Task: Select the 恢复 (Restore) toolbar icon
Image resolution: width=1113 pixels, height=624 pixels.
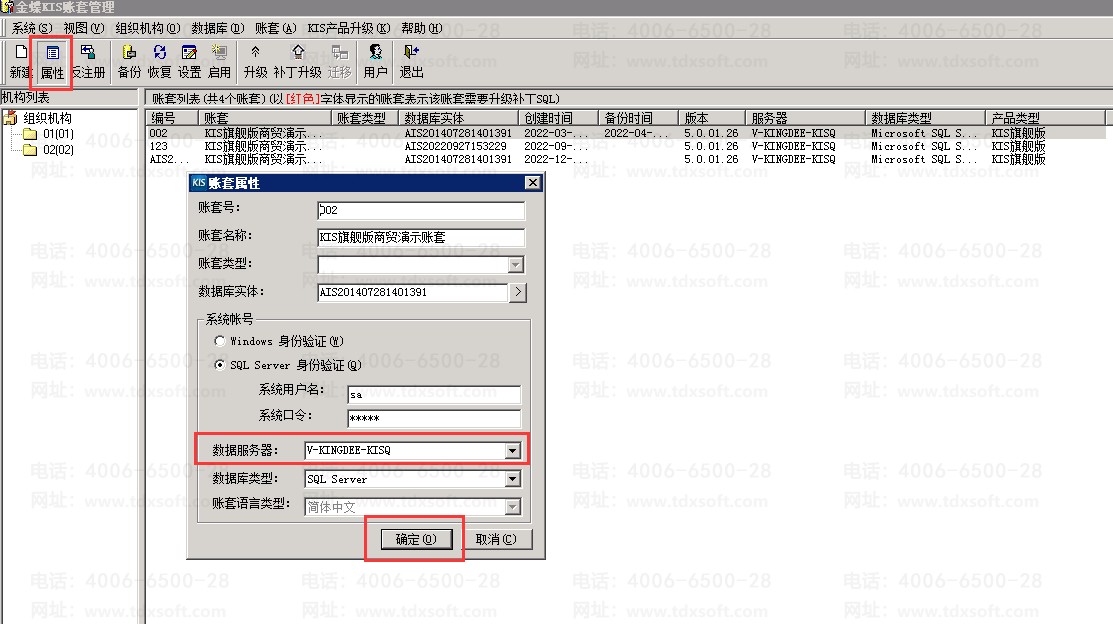Action: point(159,60)
